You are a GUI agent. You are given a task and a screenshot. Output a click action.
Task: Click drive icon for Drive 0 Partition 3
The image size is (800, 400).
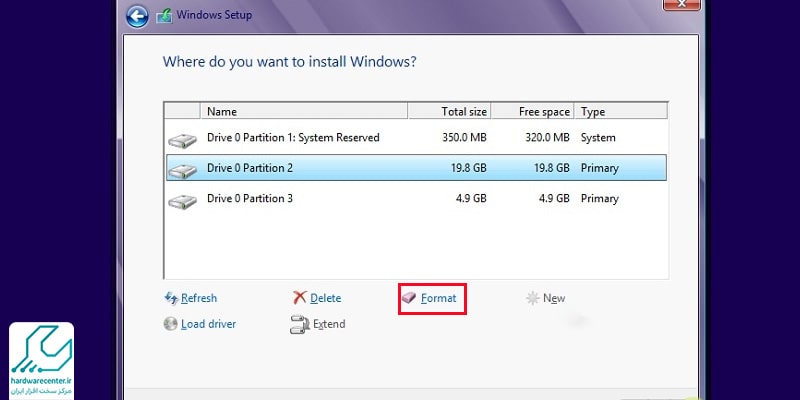coord(182,201)
